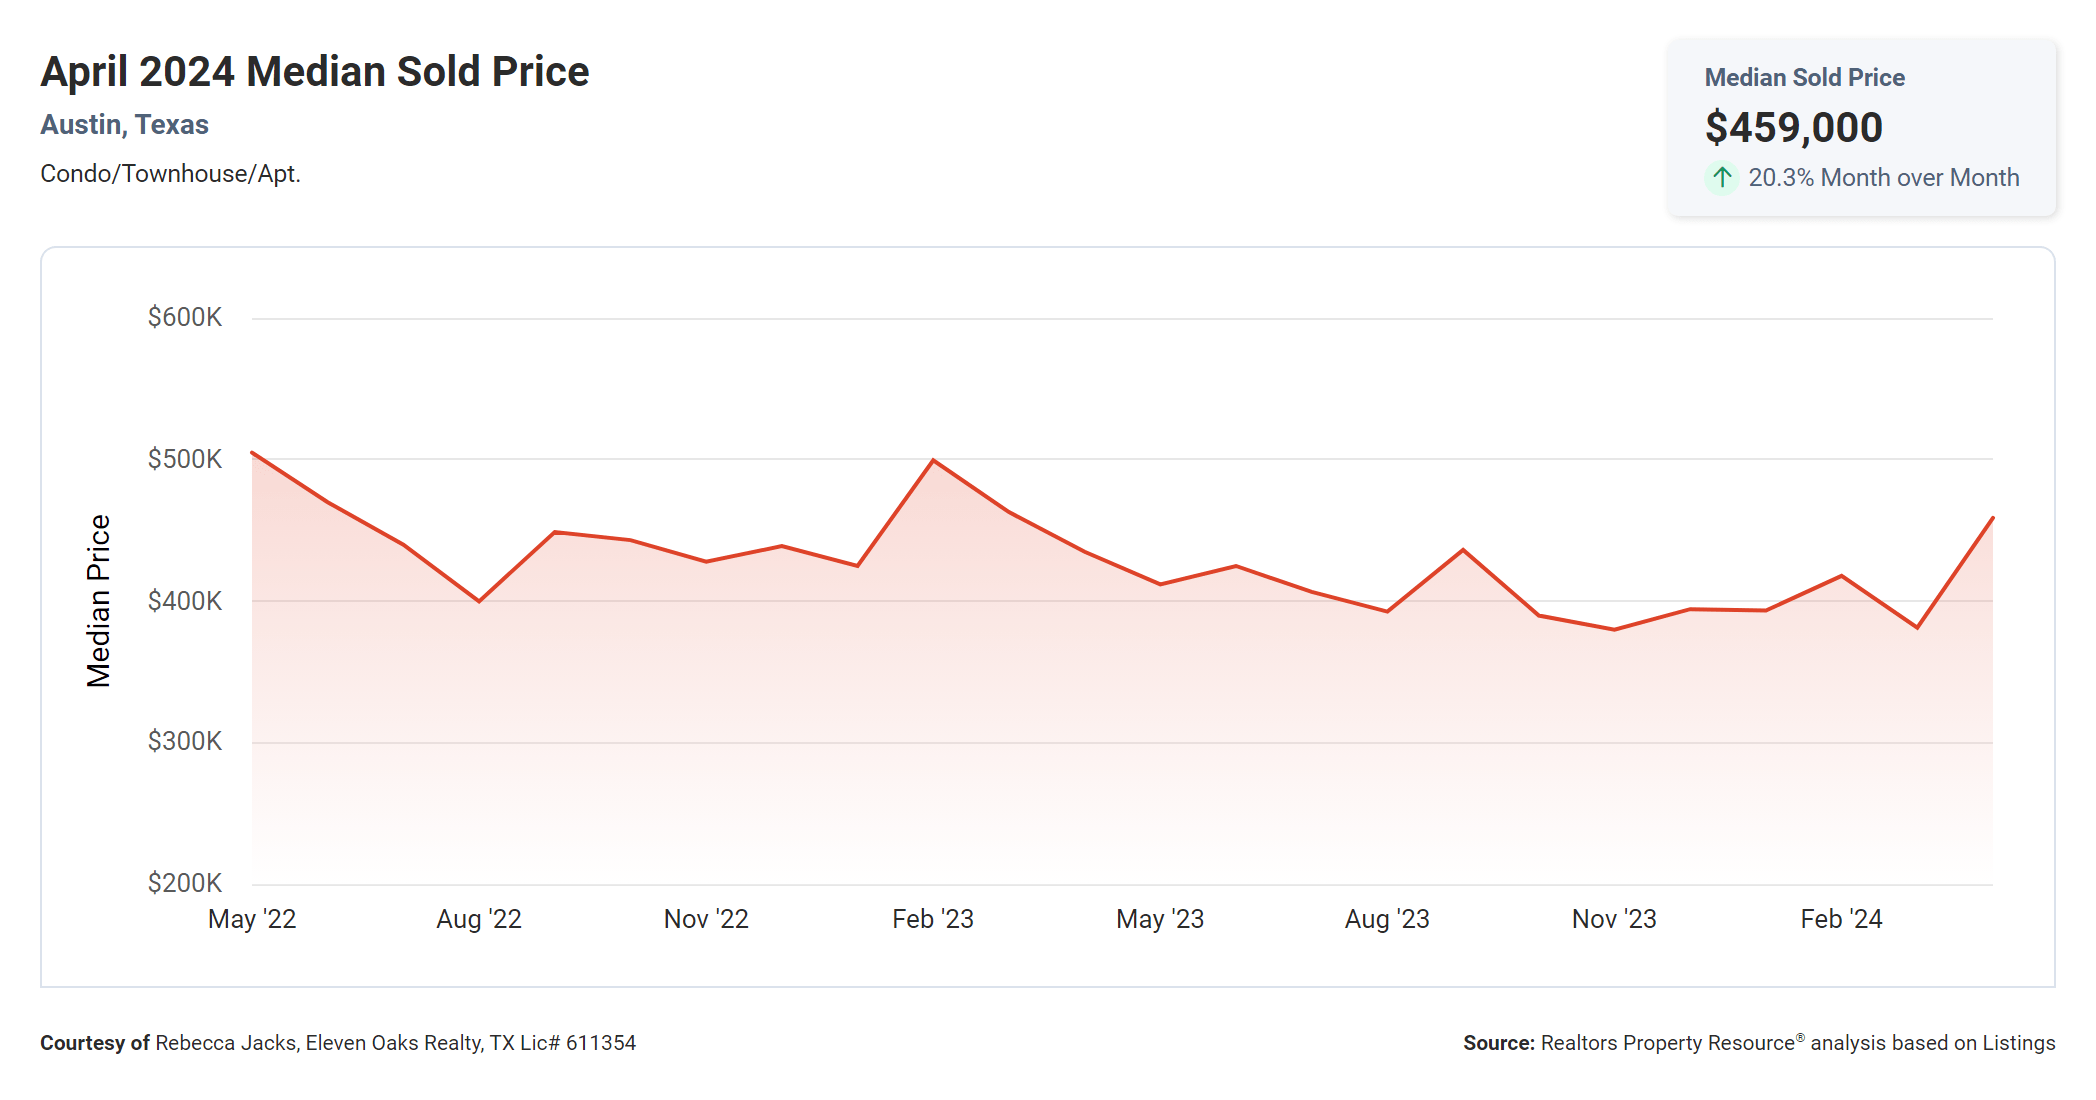
Task: Click the $600K y-axis label
Action: (185, 318)
